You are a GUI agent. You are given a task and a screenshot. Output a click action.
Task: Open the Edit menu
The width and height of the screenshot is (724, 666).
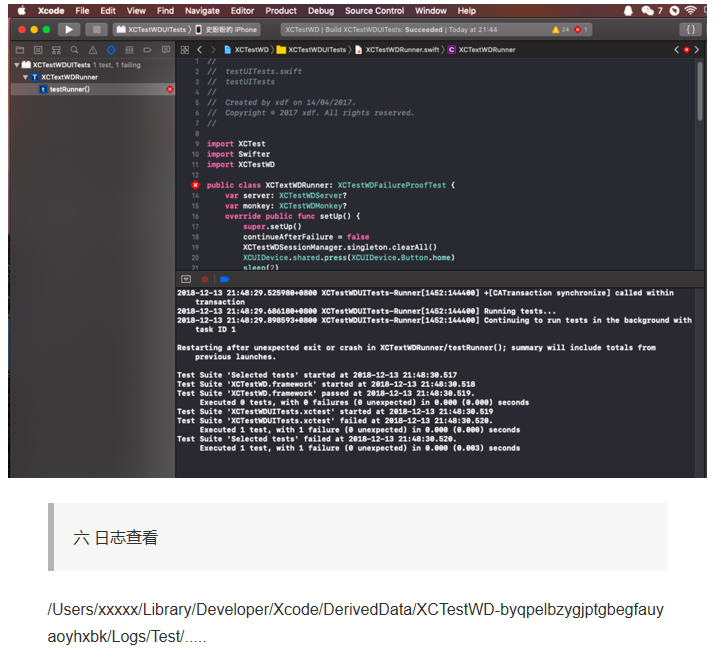point(108,11)
